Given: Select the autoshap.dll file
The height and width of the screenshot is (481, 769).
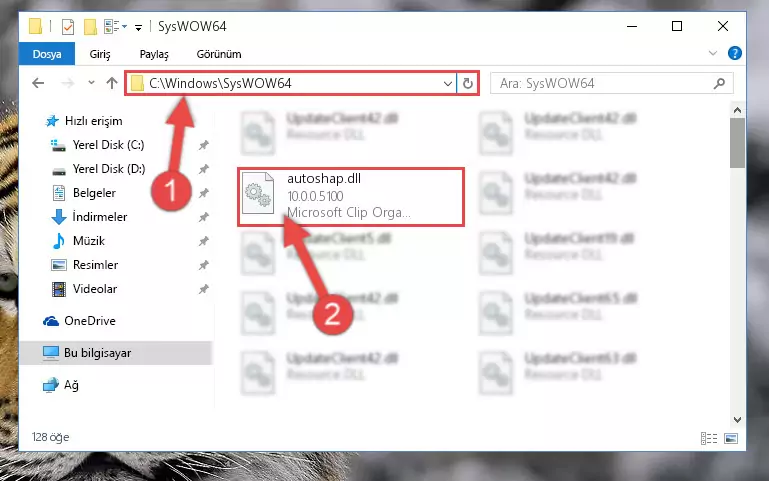Looking at the screenshot, I should pos(351,197).
